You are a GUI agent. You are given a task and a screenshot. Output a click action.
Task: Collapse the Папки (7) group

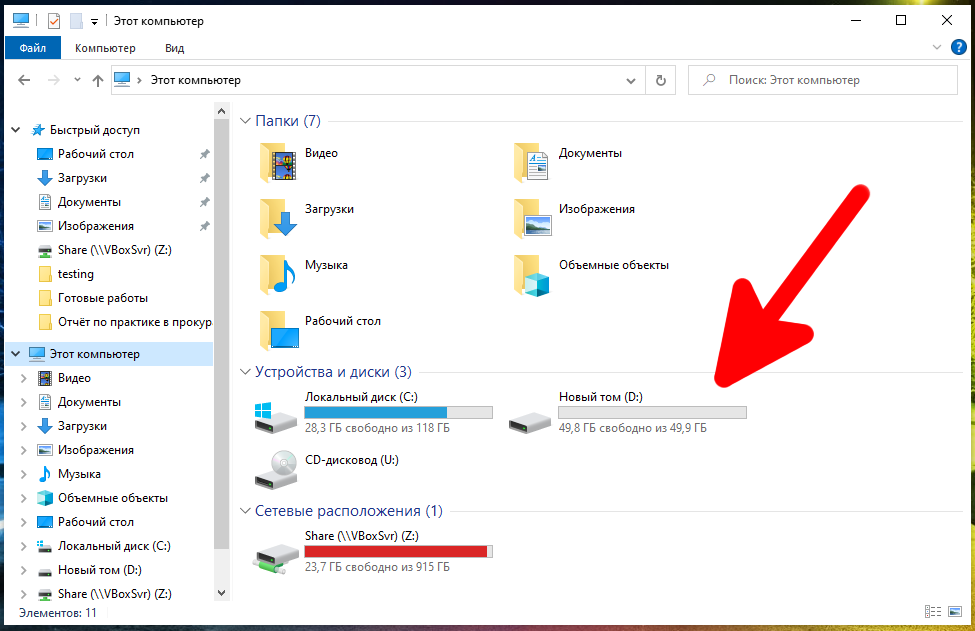(245, 121)
